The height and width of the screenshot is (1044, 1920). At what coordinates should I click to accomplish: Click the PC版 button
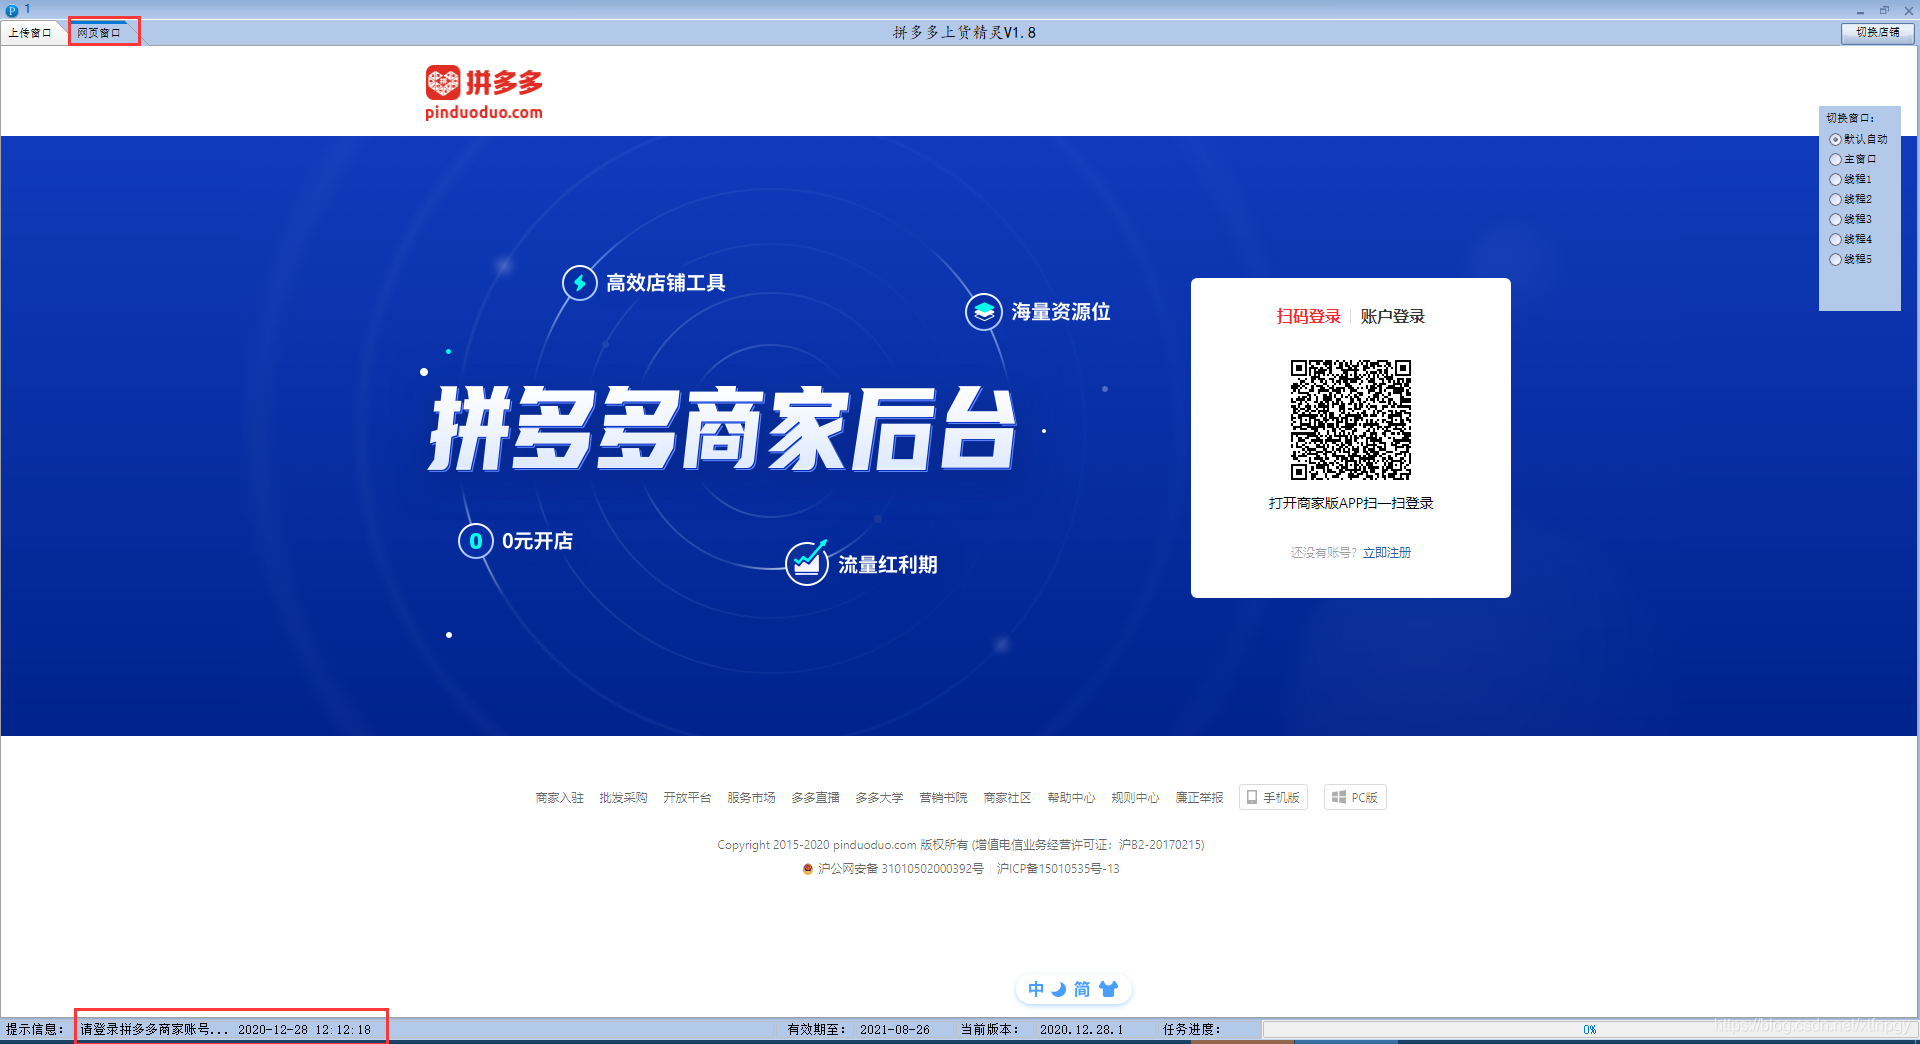1355,797
